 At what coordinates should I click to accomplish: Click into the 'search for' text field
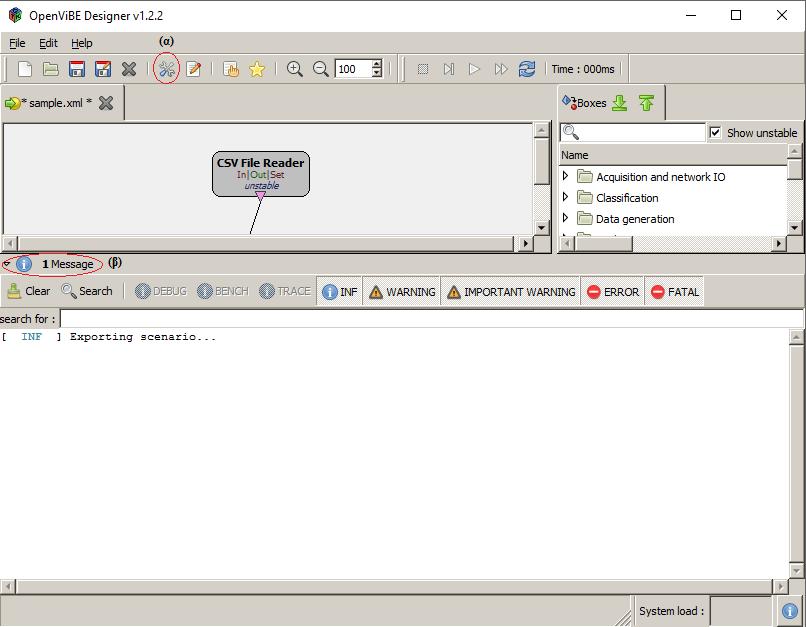point(432,319)
